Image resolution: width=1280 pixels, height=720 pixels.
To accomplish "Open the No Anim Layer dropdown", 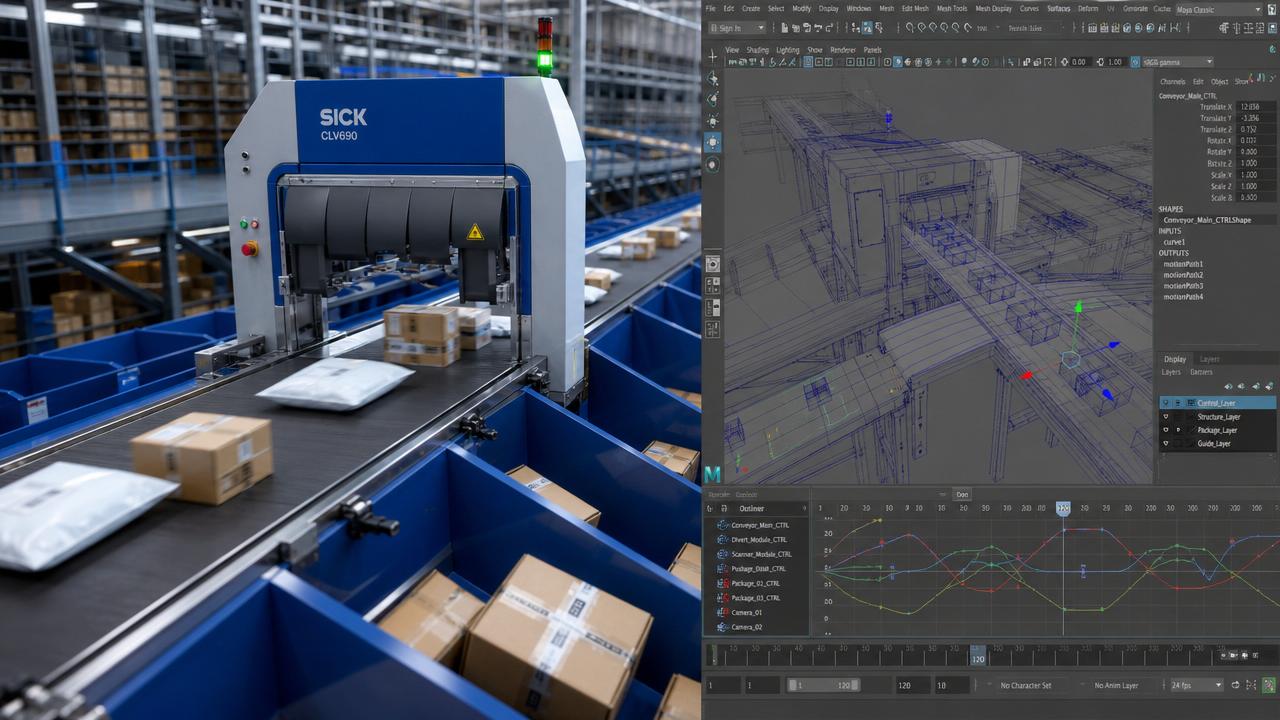I will click(1122, 685).
